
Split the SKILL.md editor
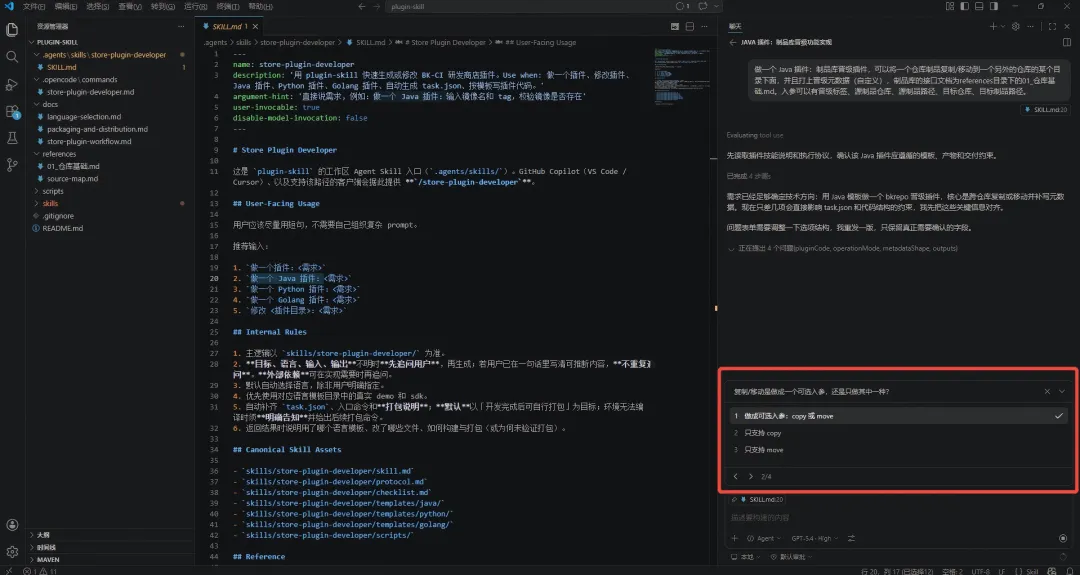pyautogui.click(x=689, y=27)
